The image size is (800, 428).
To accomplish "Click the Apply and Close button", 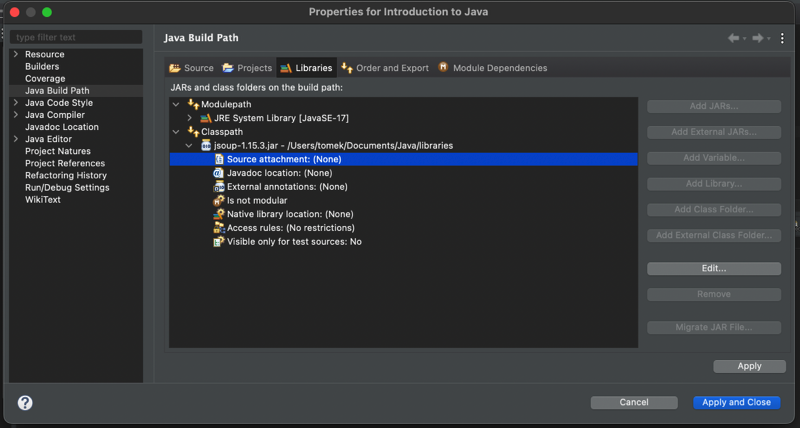I will click(x=736, y=402).
